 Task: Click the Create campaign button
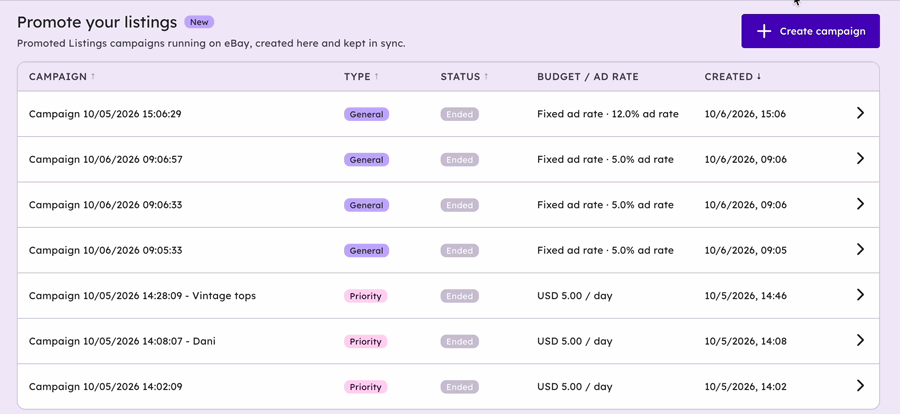pos(810,31)
